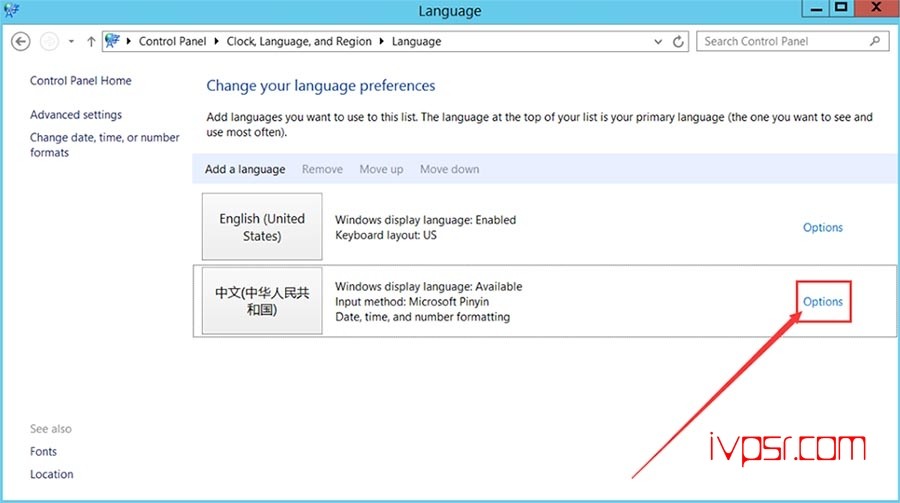The width and height of the screenshot is (900, 503).
Task: Go up one level with Up arrow
Action: click(x=91, y=41)
